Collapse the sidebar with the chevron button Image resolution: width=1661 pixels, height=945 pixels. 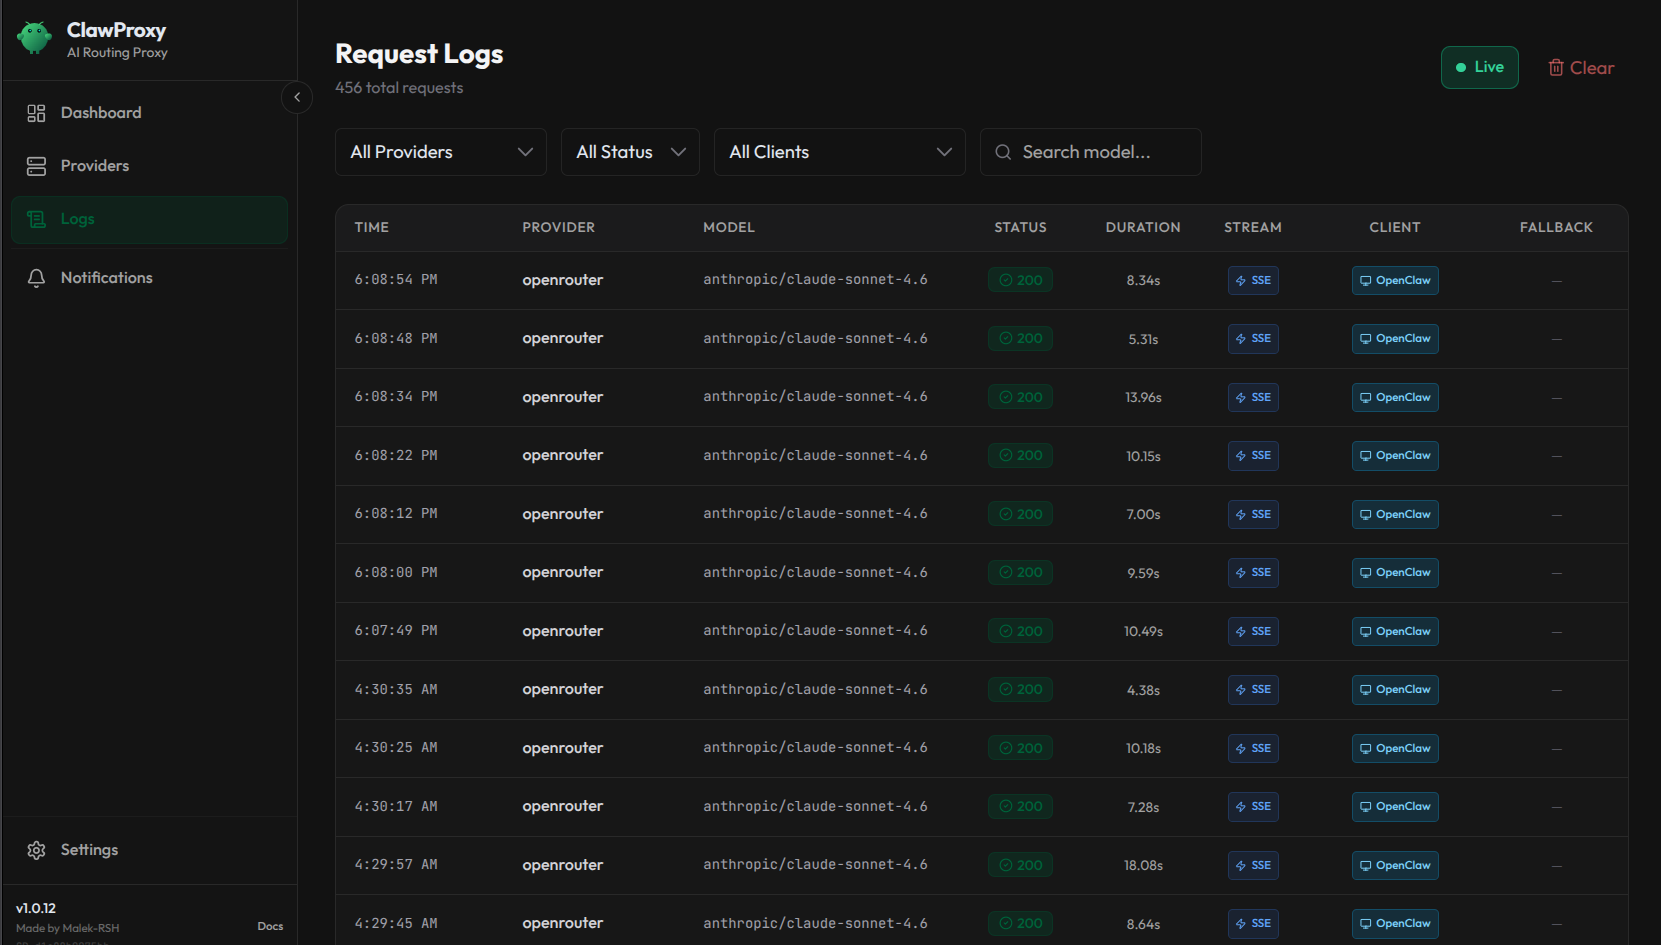pos(297,97)
